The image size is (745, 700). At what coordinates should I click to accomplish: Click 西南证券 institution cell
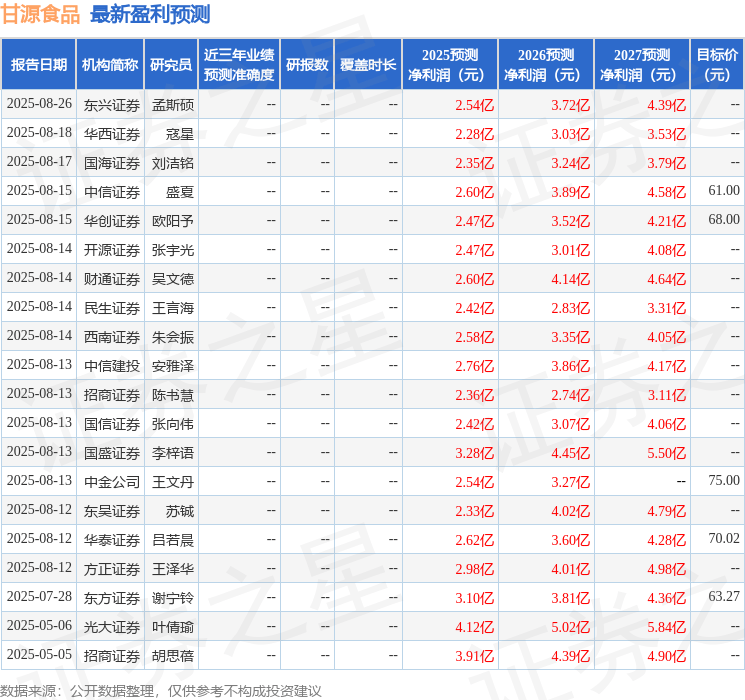112,337
